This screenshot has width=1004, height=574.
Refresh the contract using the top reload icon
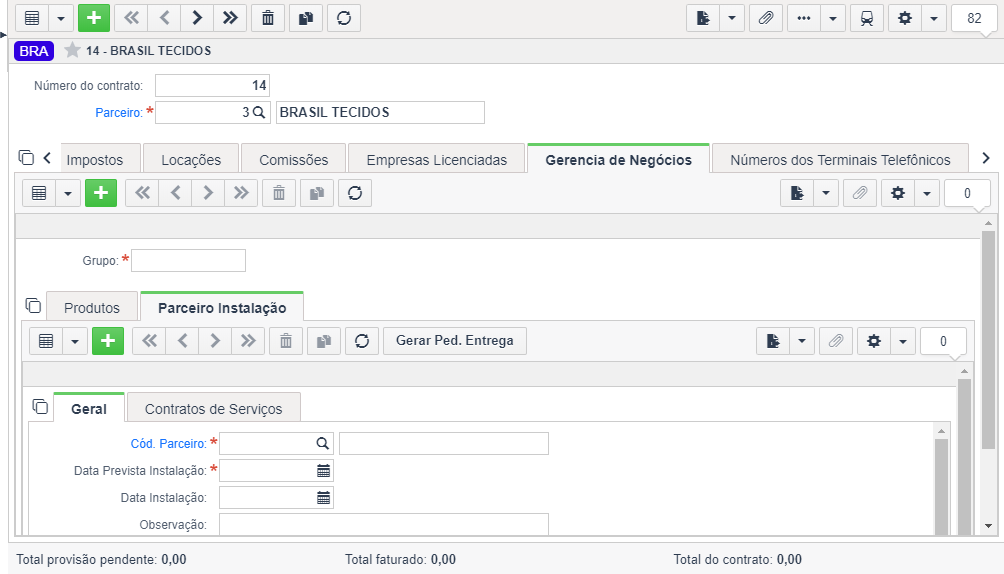344,18
